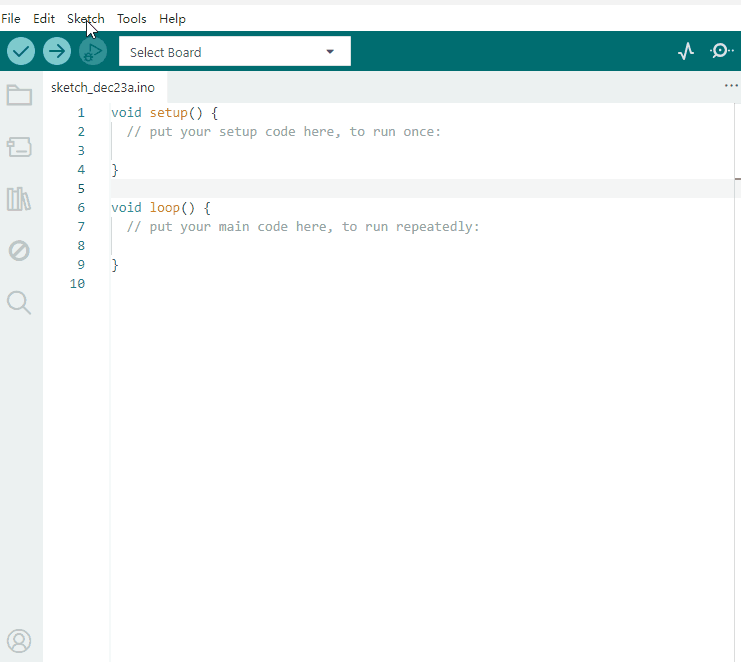Select the sketch_dec23a.ino tab
Screen dimensions: 741x662
tap(103, 87)
